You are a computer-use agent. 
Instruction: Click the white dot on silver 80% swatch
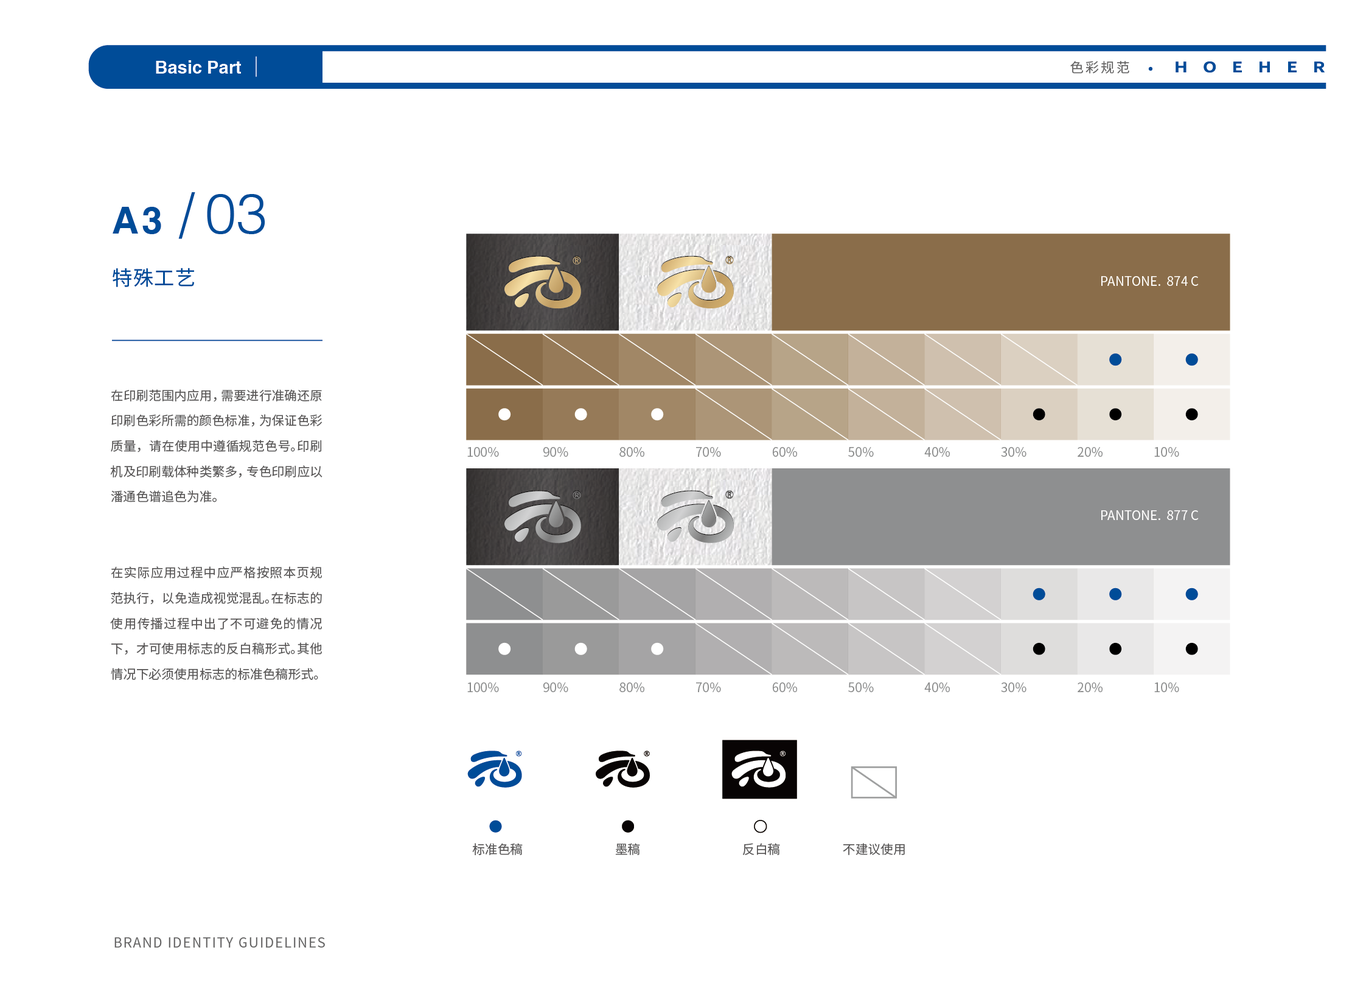[x=657, y=649]
